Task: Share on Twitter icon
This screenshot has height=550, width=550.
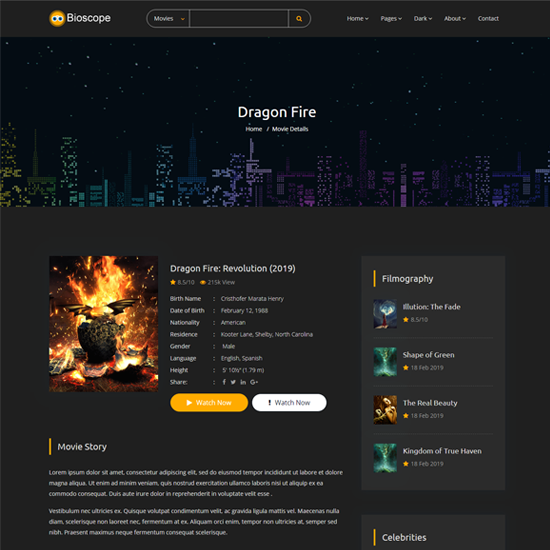Action: point(233,382)
